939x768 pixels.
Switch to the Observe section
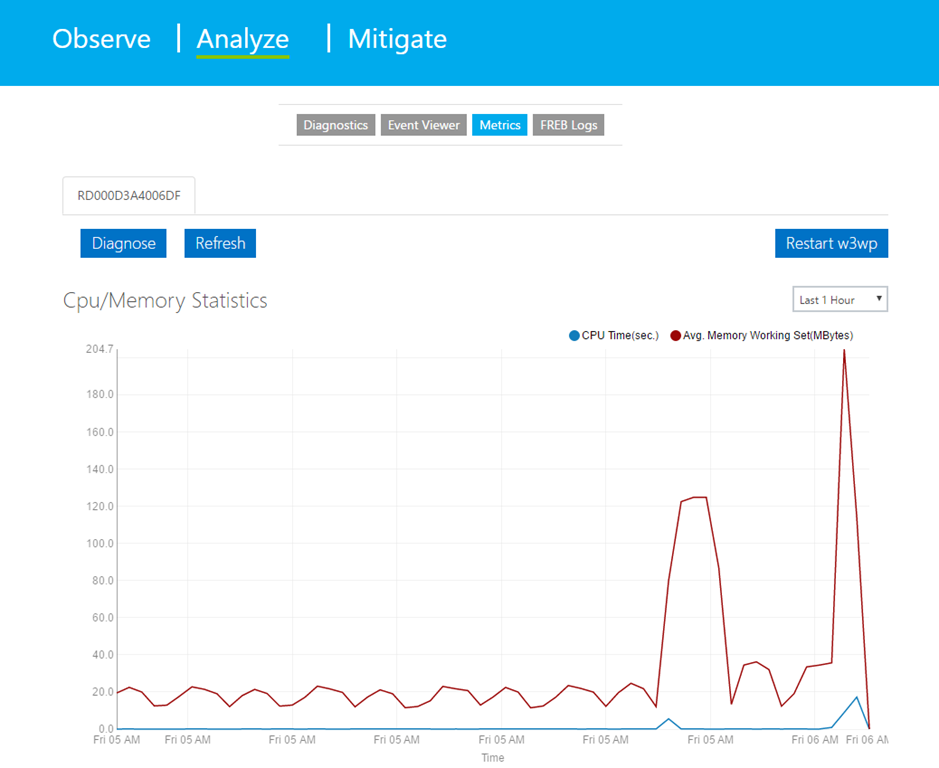tap(101, 39)
